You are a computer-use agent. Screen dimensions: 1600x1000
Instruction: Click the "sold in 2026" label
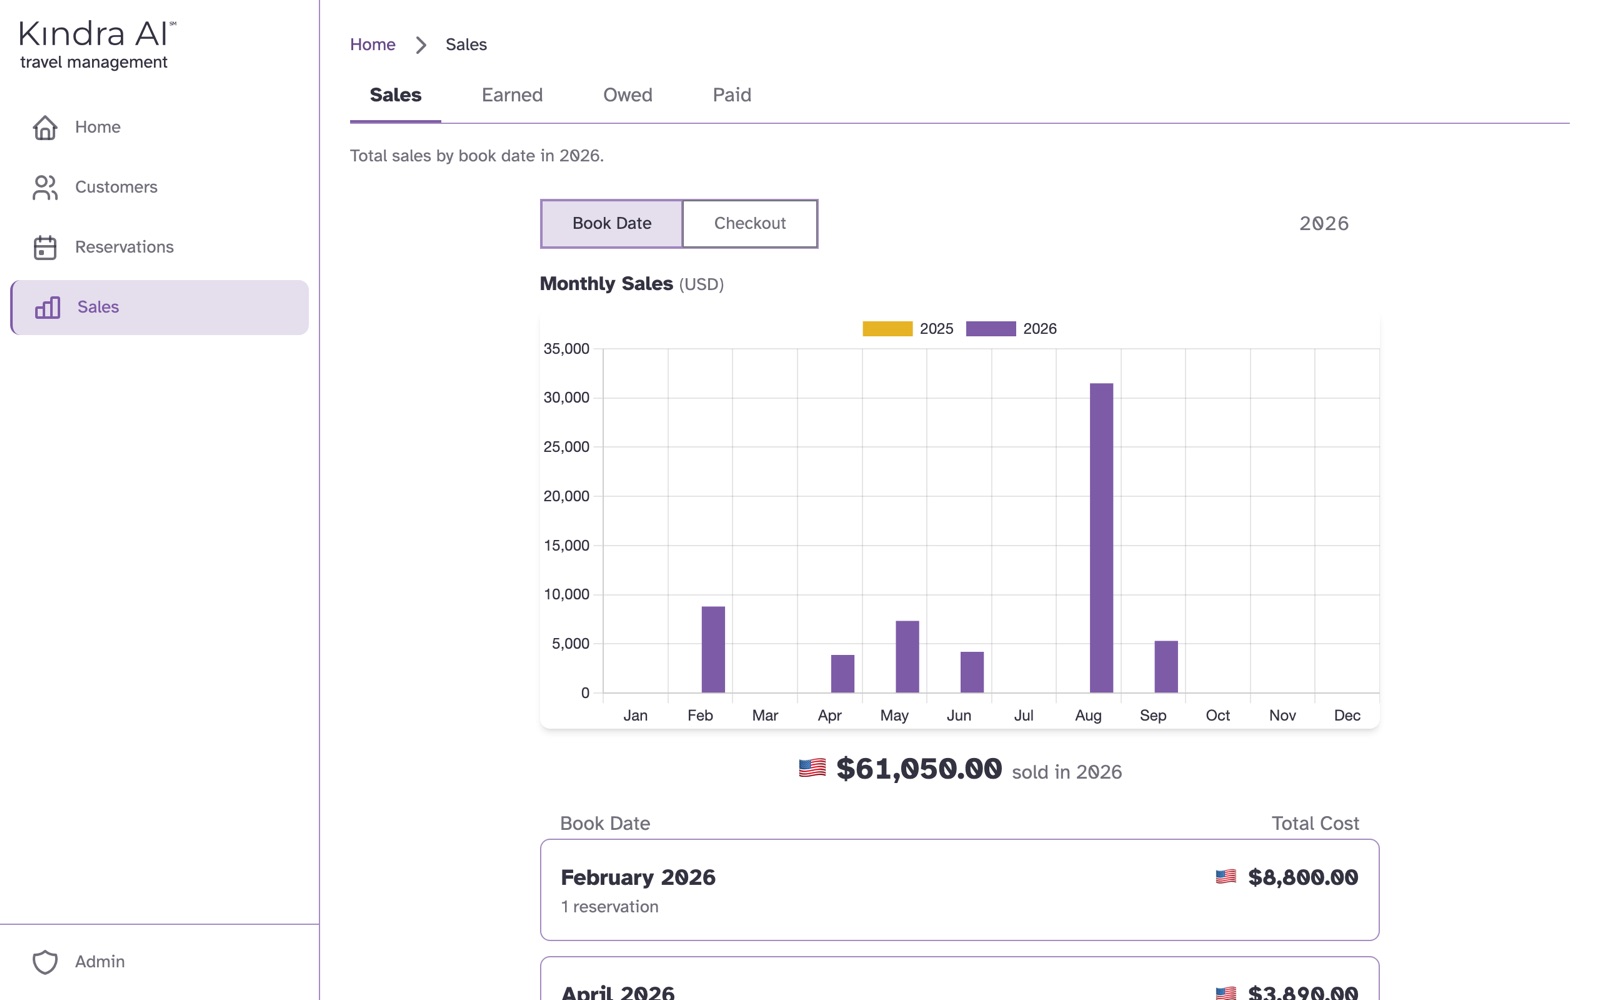click(1067, 772)
